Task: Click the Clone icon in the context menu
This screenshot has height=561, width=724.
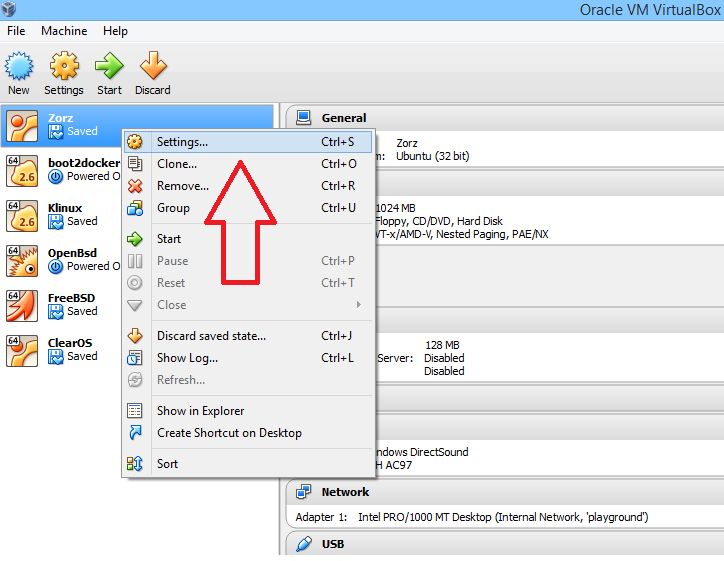Action: (135, 164)
